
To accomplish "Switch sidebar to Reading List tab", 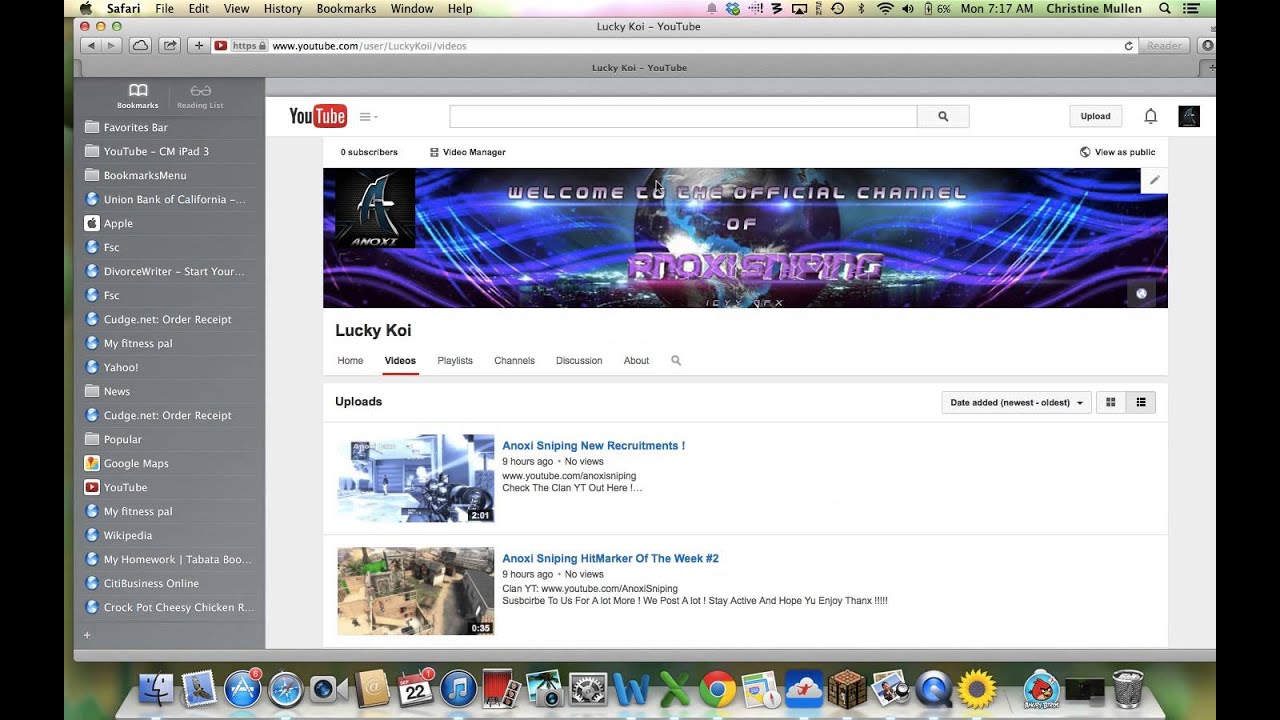I will [x=200, y=96].
